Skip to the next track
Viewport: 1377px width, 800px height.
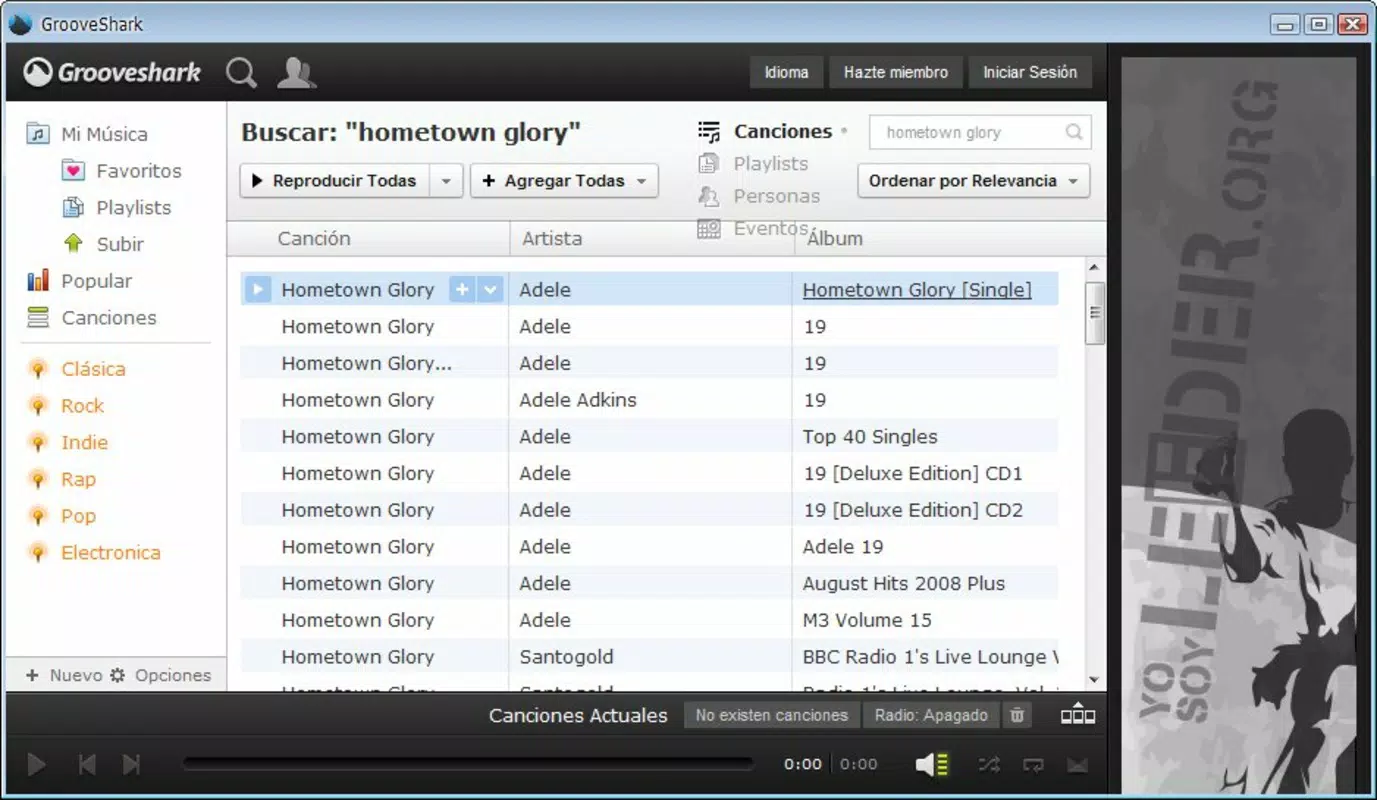click(131, 765)
